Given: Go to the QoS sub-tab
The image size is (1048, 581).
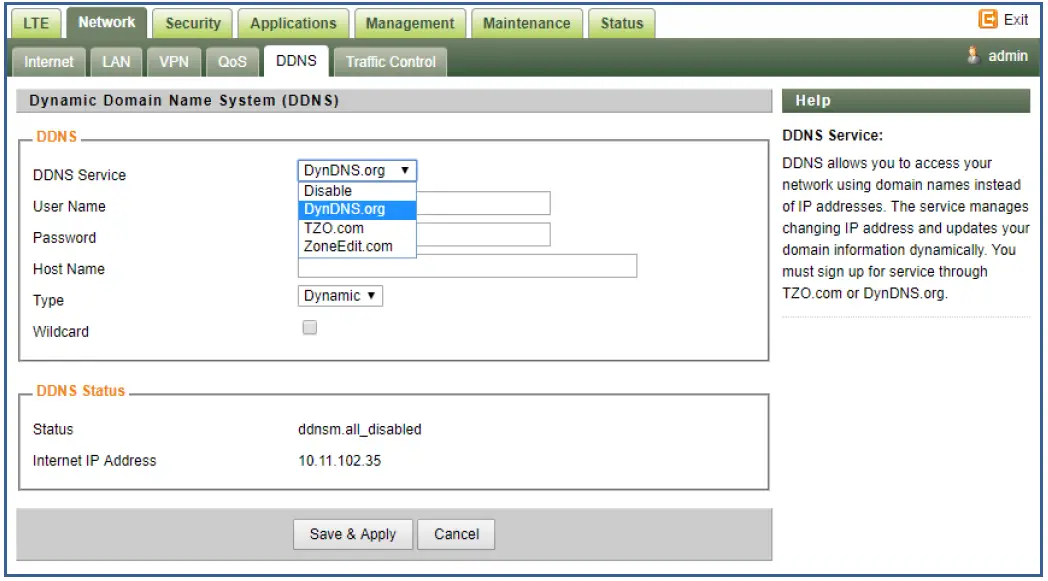Looking at the screenshot, I should click(232, 62).
